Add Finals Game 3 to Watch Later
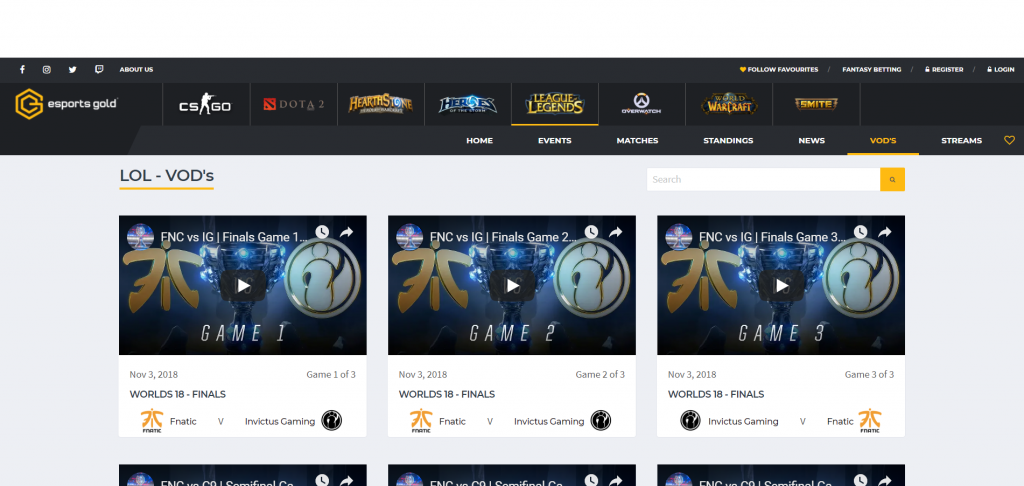This screenshot has width=1024, height=486. point(859,232)
